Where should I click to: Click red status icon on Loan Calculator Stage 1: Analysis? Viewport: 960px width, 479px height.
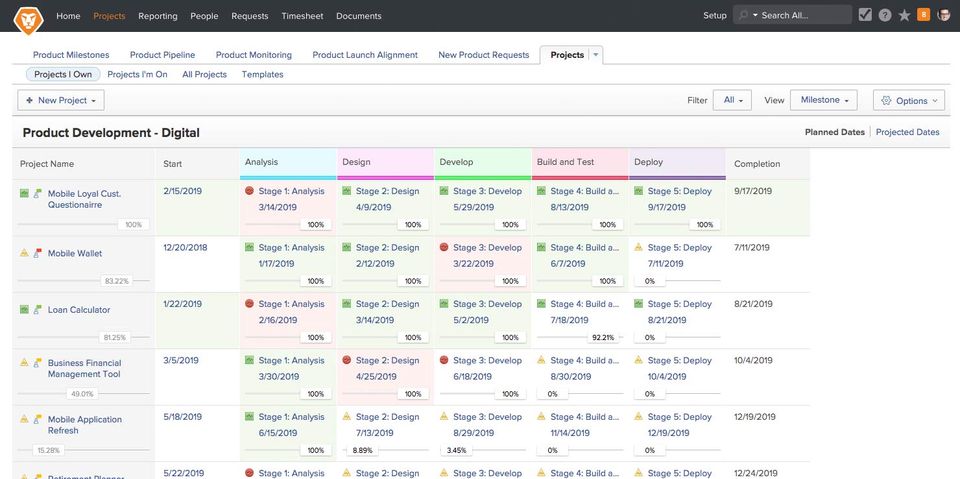pyautogui.click(x=249, y=303)
